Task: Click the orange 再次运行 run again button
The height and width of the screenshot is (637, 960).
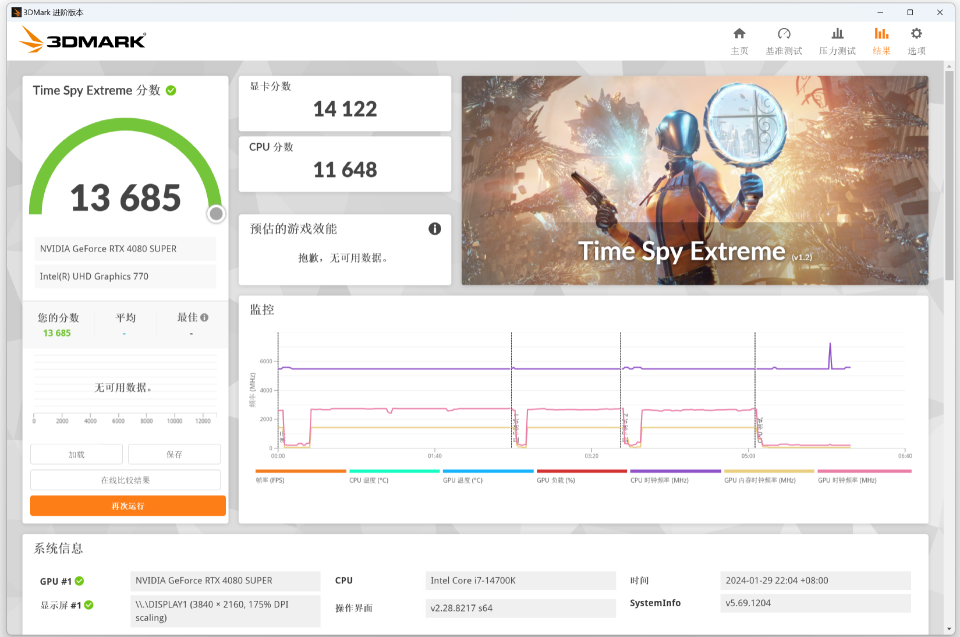Action: [x=128, y=506]
